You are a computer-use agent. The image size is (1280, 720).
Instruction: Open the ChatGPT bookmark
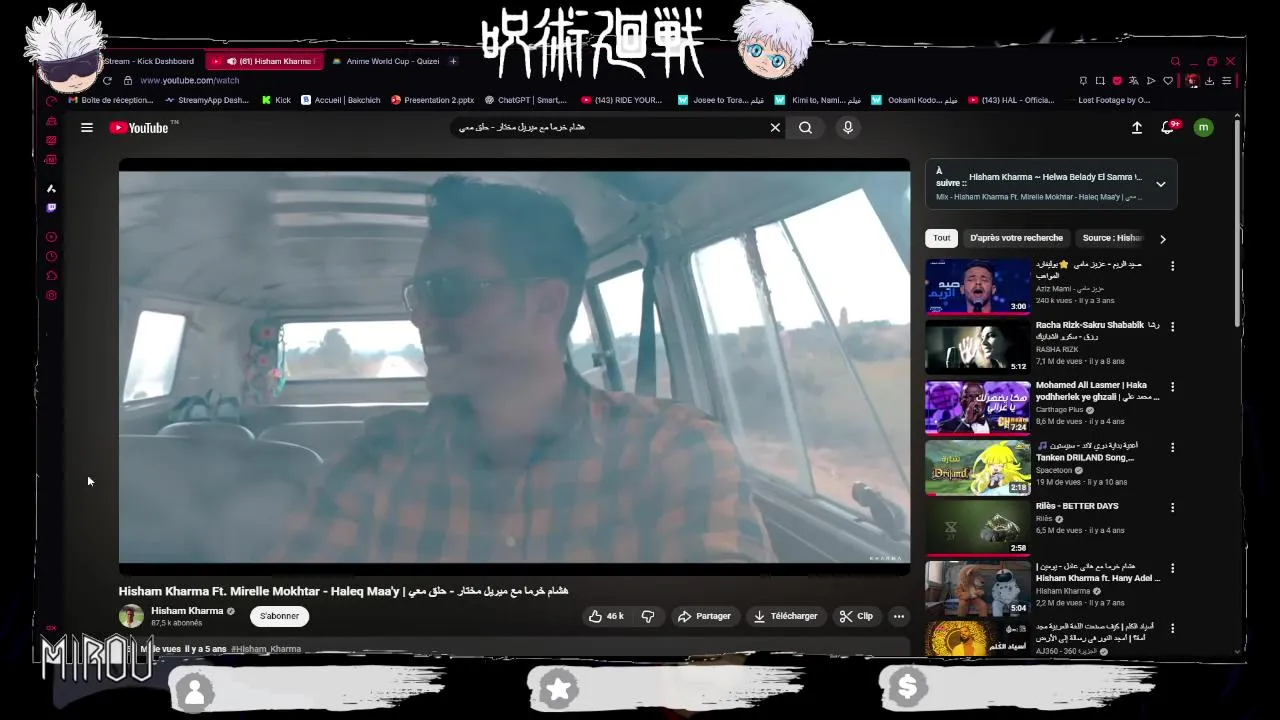coord(526,100)
